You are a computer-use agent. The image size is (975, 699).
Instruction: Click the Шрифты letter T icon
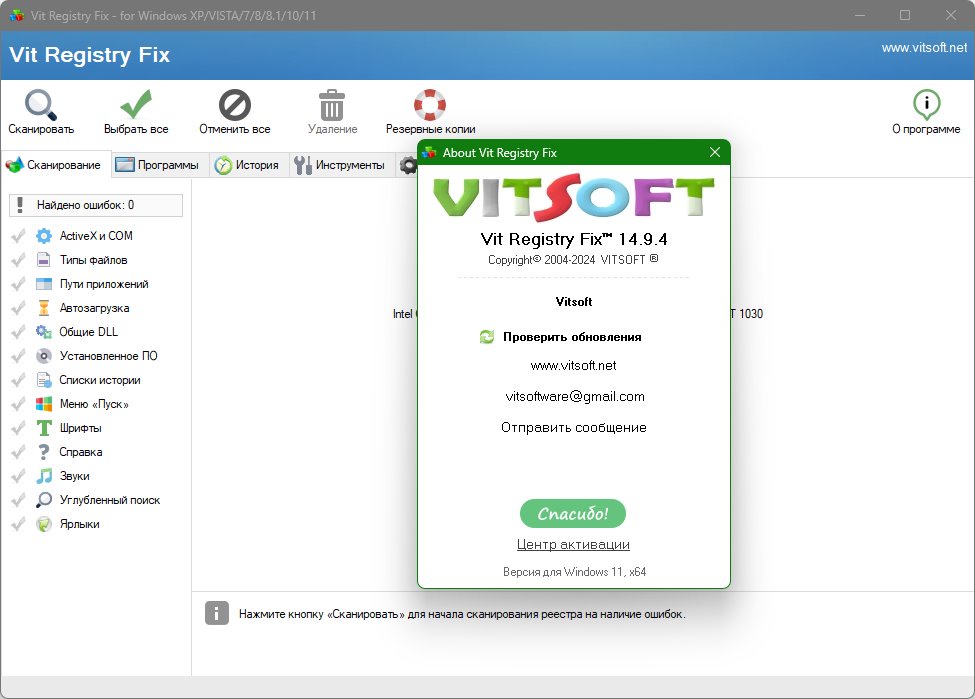44,428
